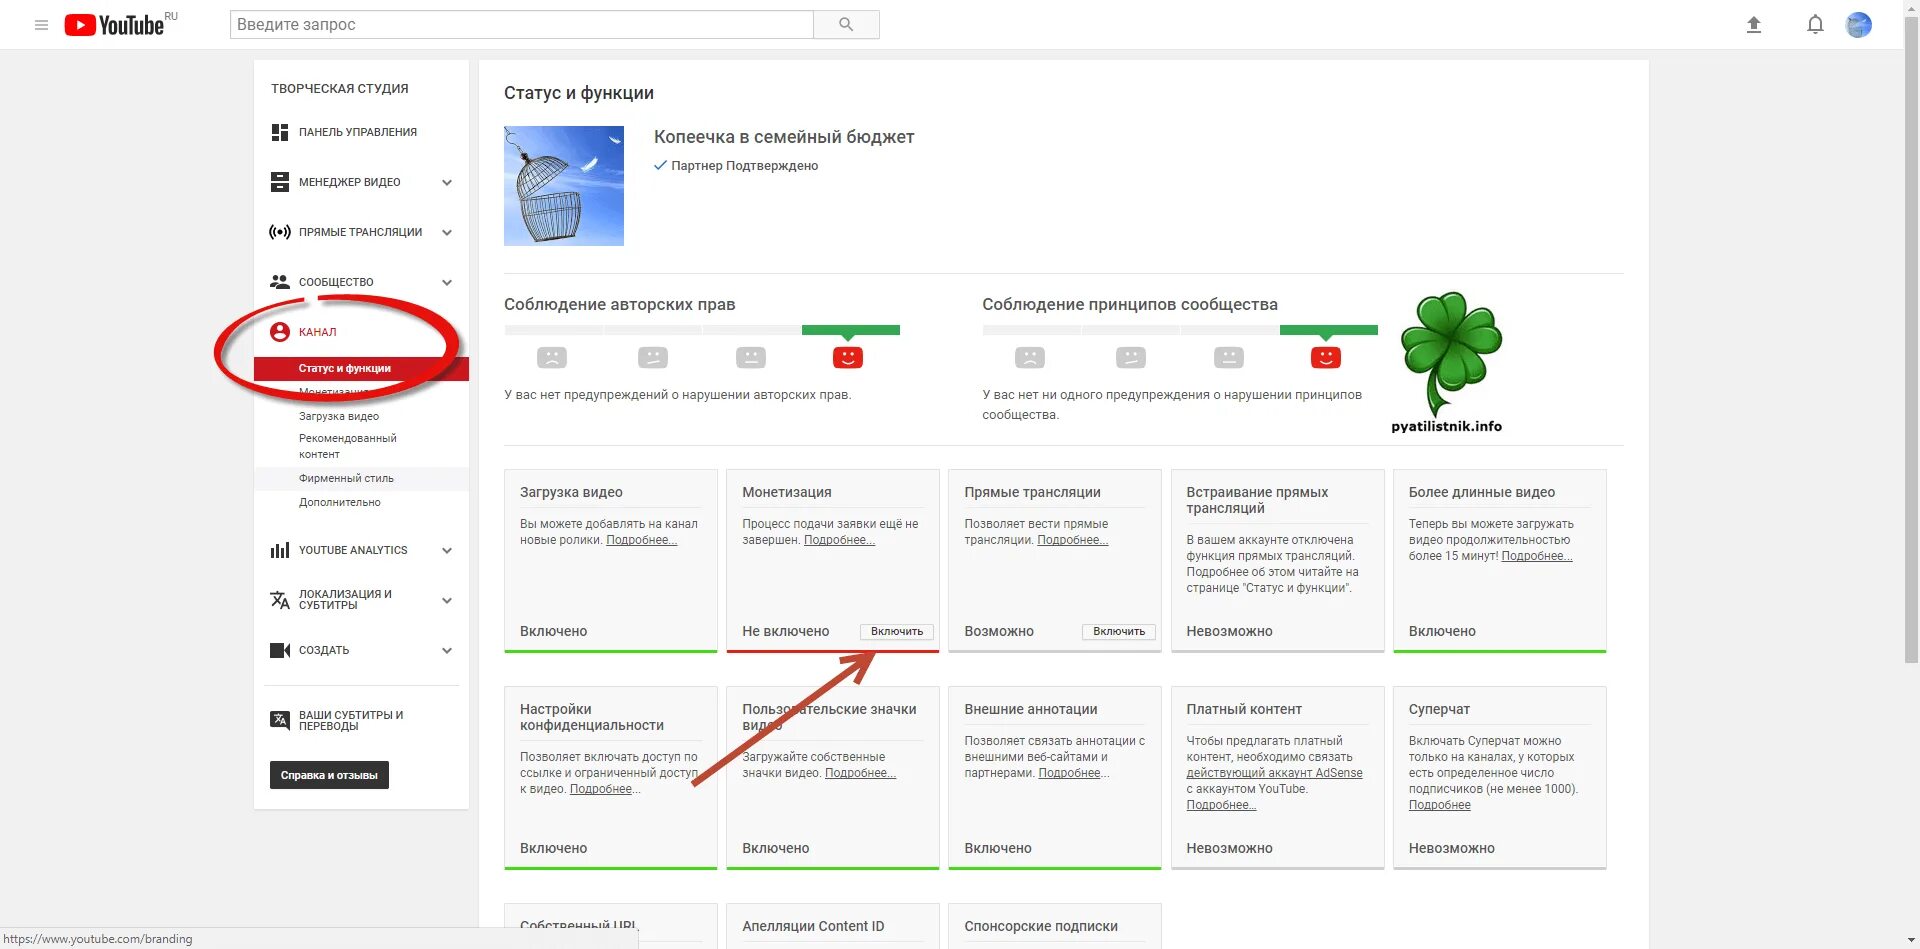Expand the YouTube Analytics section

click(447, 550)
